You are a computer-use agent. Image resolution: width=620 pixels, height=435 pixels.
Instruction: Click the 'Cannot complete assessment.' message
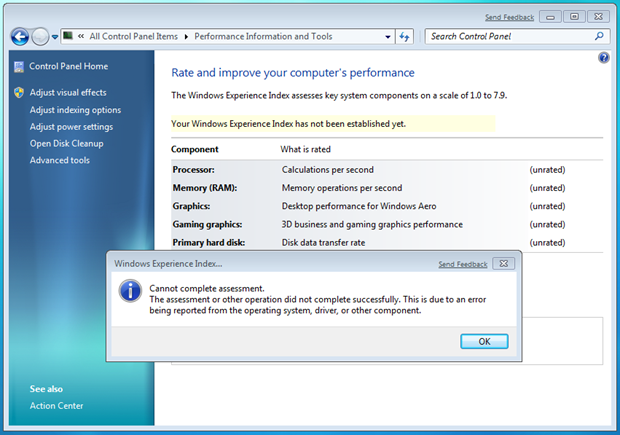click(x=207, y=289)
